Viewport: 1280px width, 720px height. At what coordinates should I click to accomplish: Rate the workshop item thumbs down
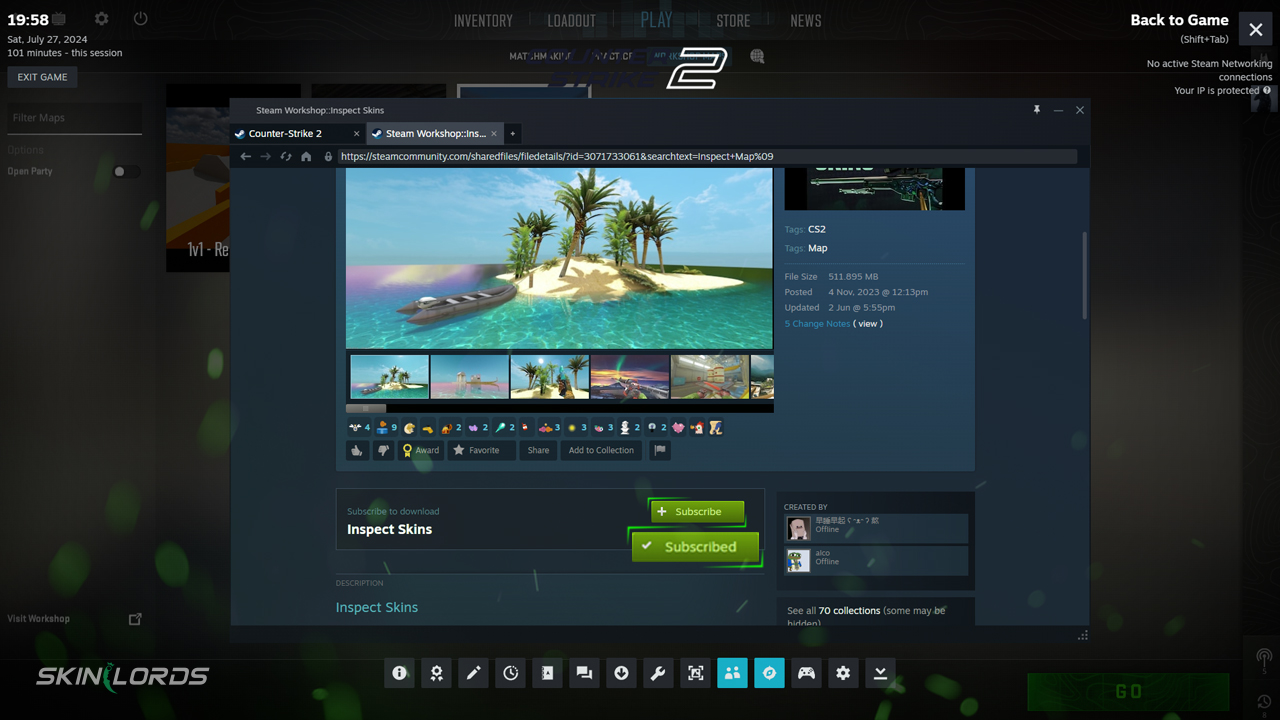tap(383, 450)
